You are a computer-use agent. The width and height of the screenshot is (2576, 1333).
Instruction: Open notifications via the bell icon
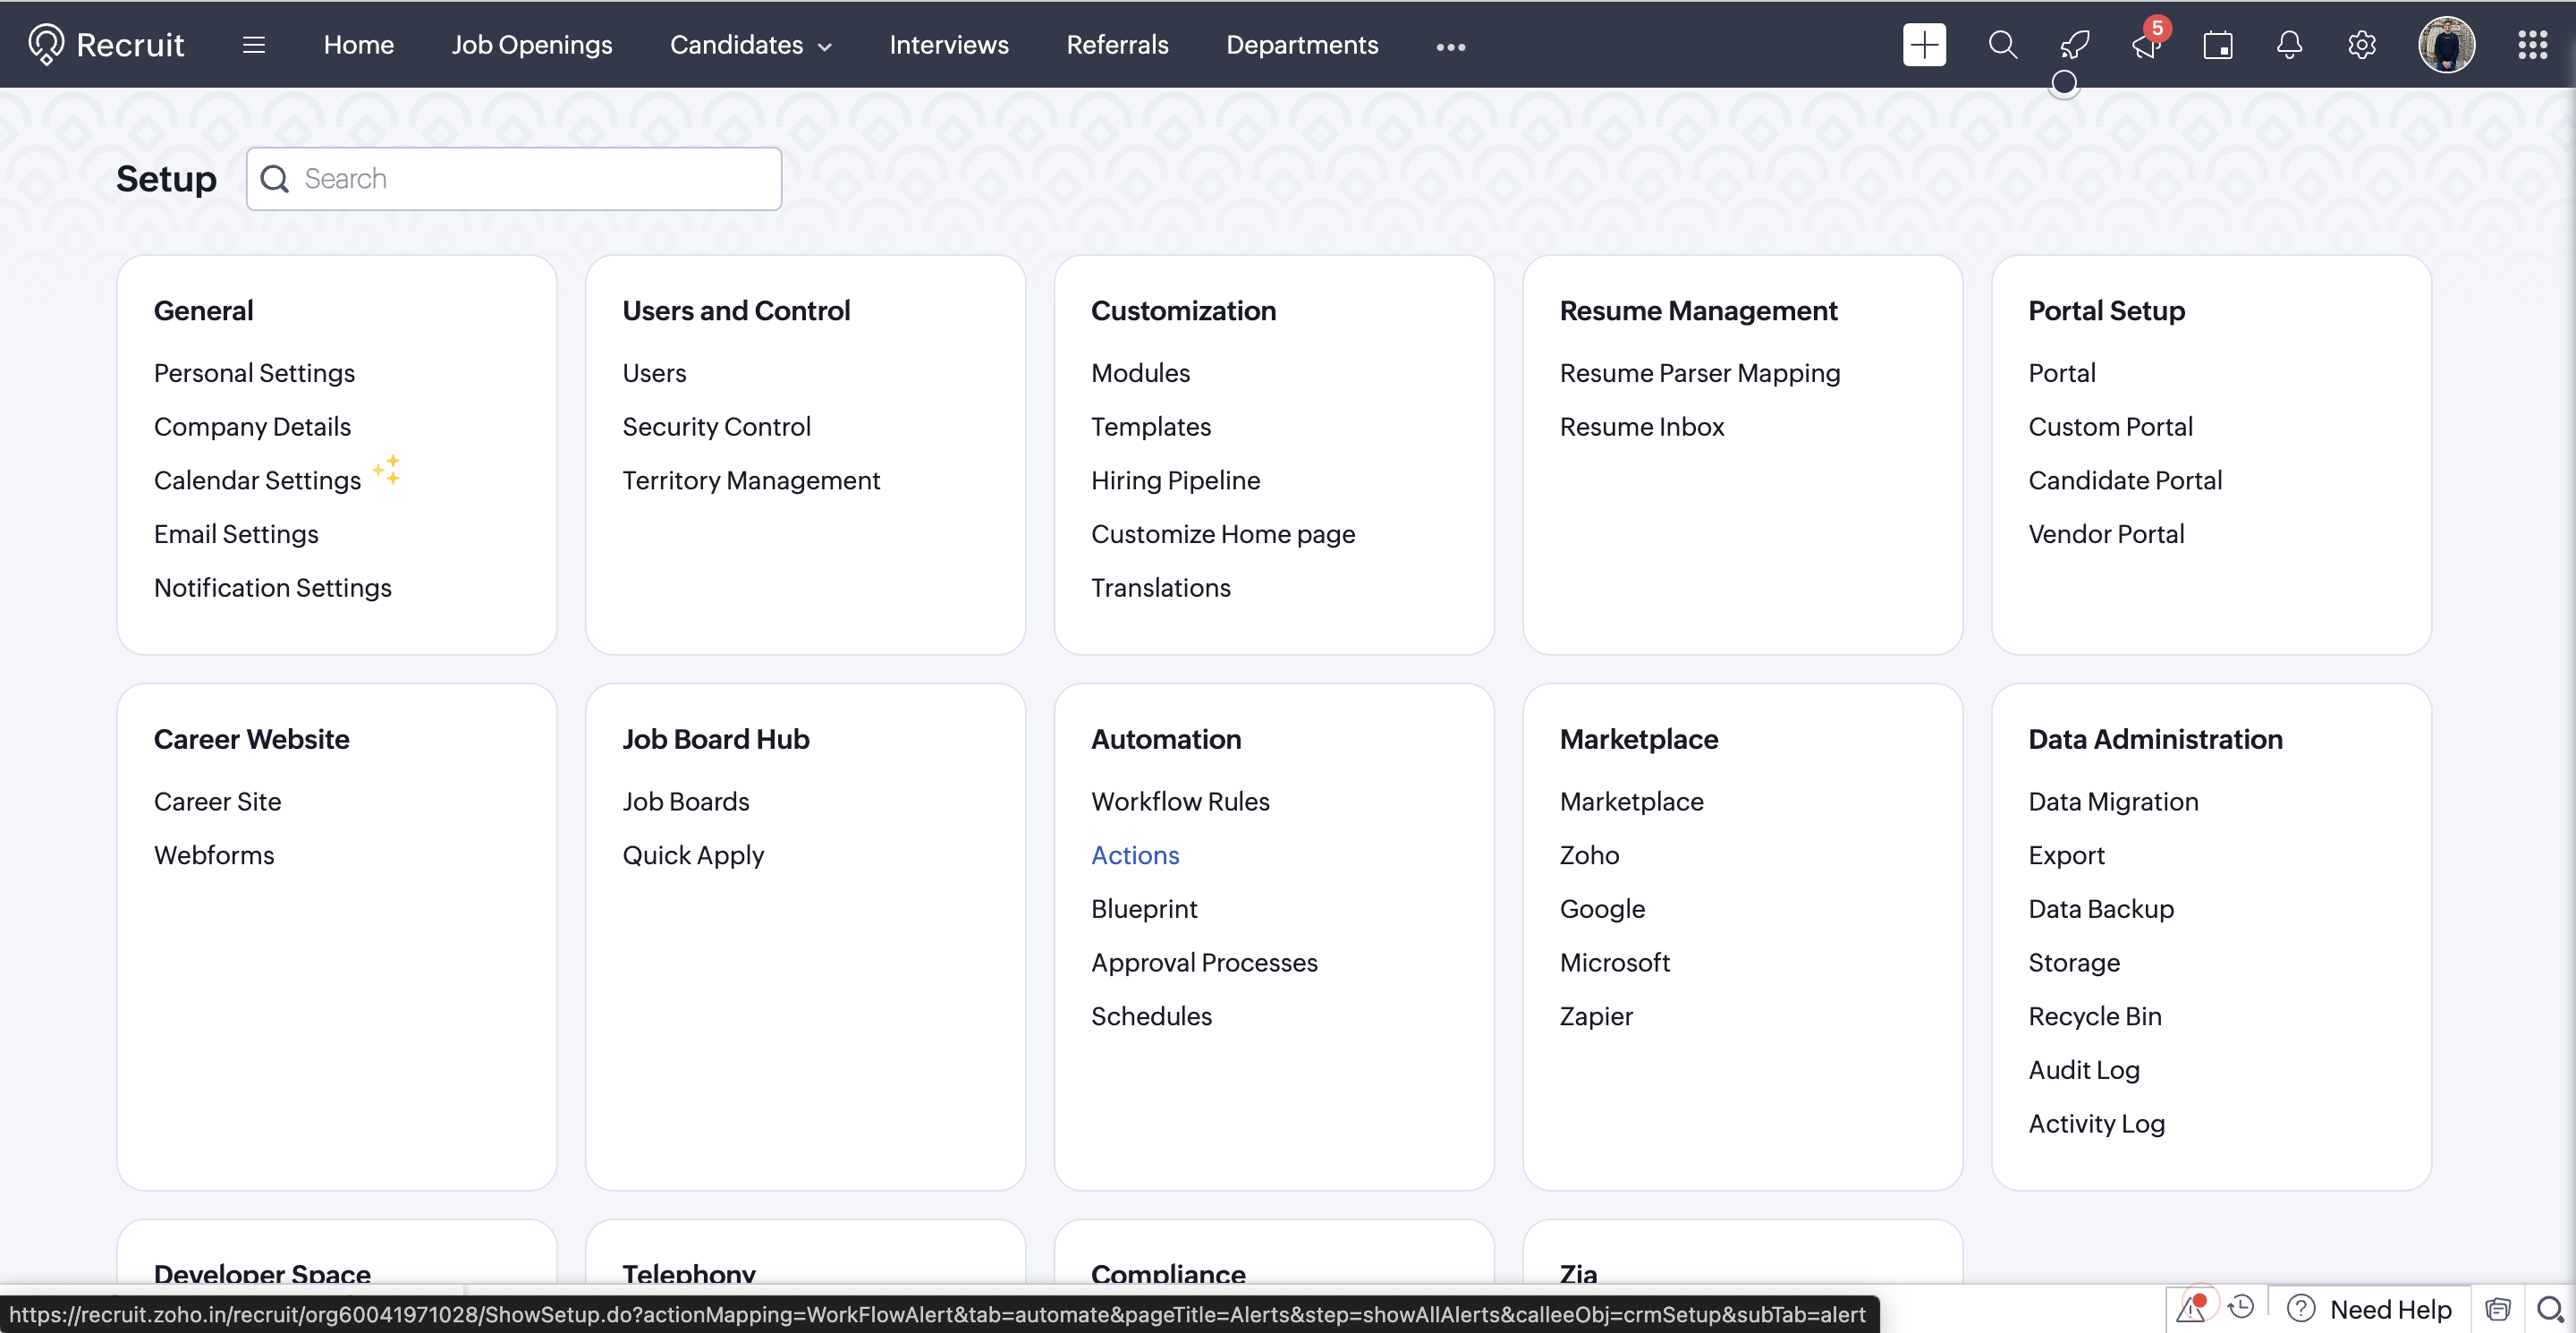2289,45
